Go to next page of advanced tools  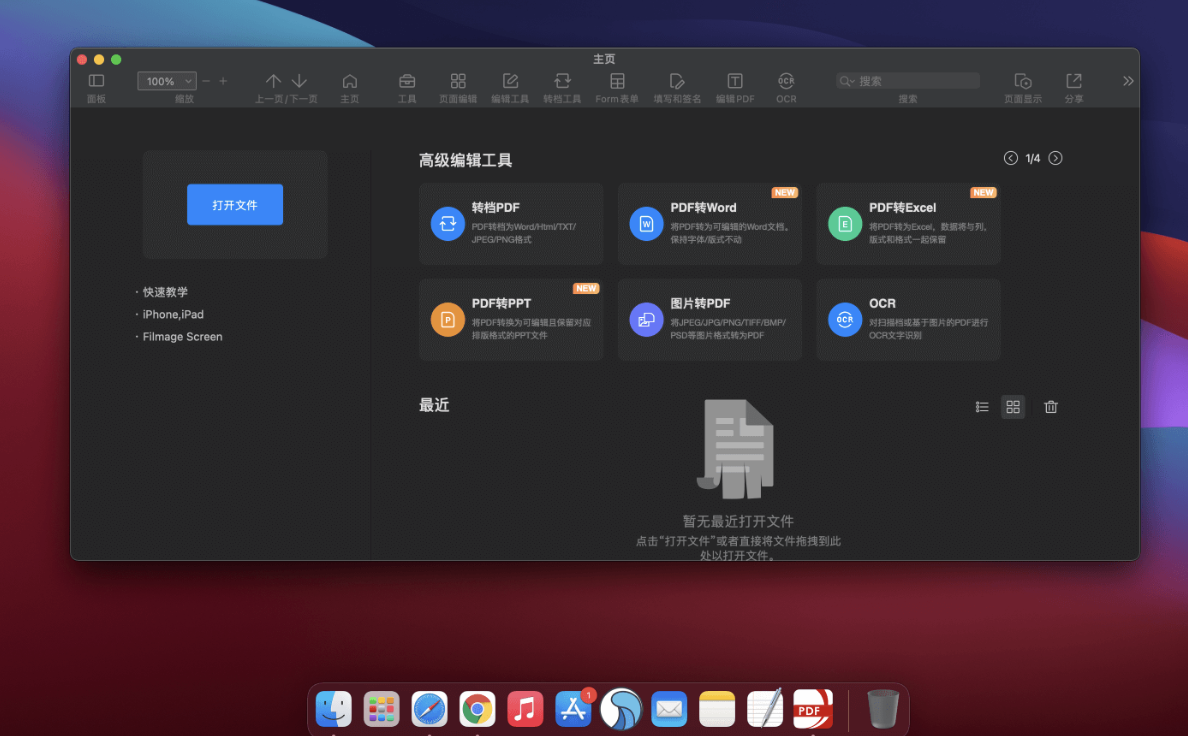(1055, 158)
